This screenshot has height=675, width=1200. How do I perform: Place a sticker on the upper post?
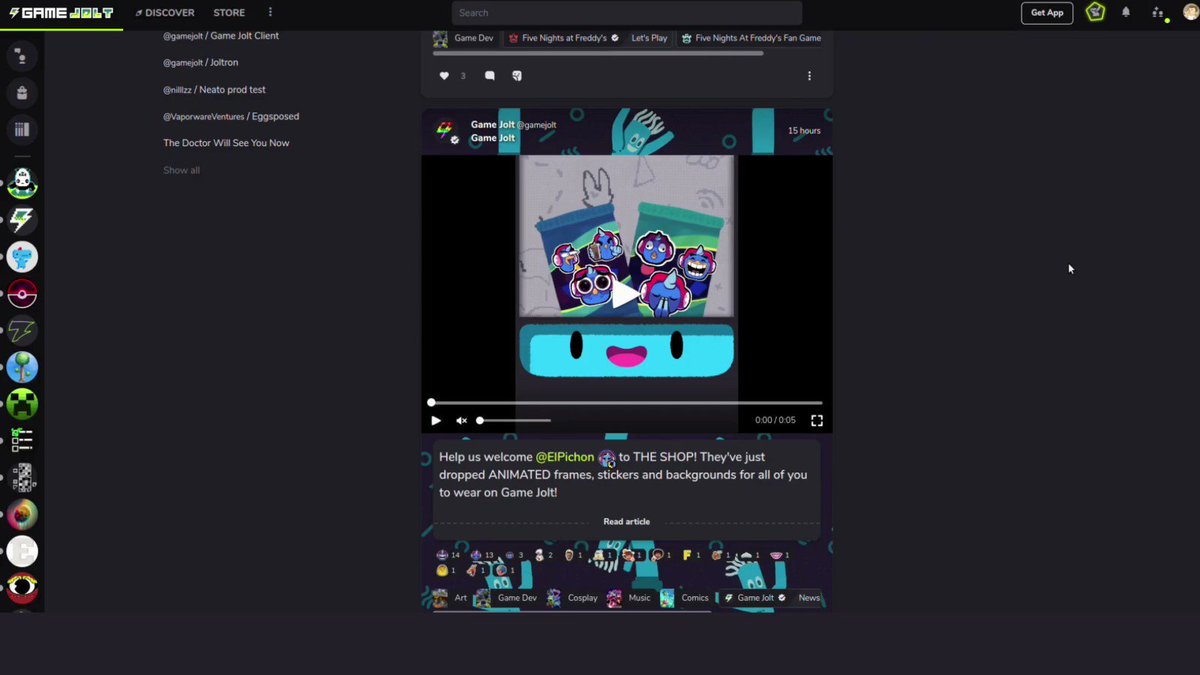click(x=517, y=76)
